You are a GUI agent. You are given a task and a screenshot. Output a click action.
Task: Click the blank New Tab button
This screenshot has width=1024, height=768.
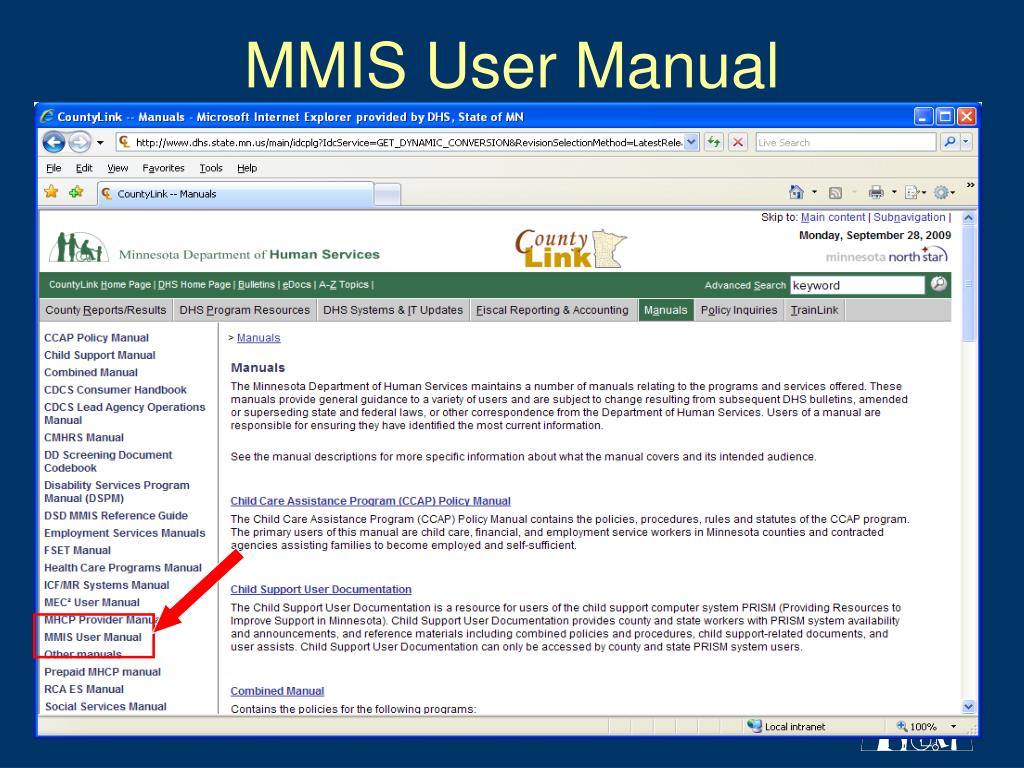(x=387, y=195)
